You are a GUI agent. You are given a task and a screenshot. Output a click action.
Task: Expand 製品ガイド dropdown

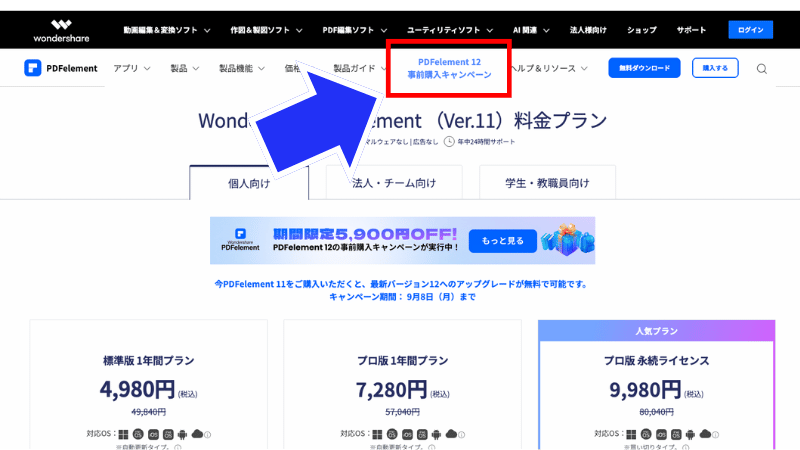(x=359, y=68)
